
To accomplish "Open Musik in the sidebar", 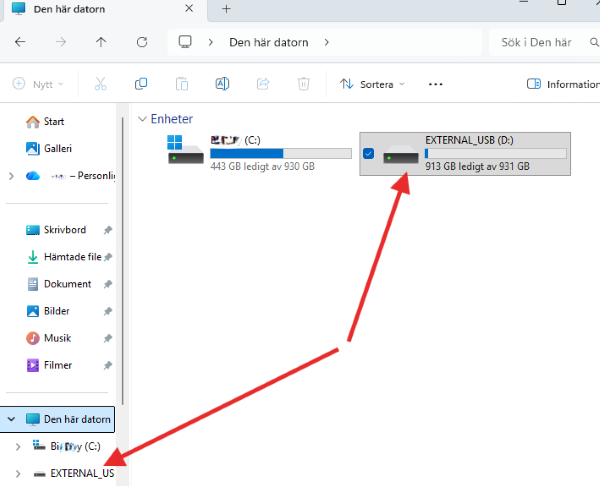I will 57,338.
